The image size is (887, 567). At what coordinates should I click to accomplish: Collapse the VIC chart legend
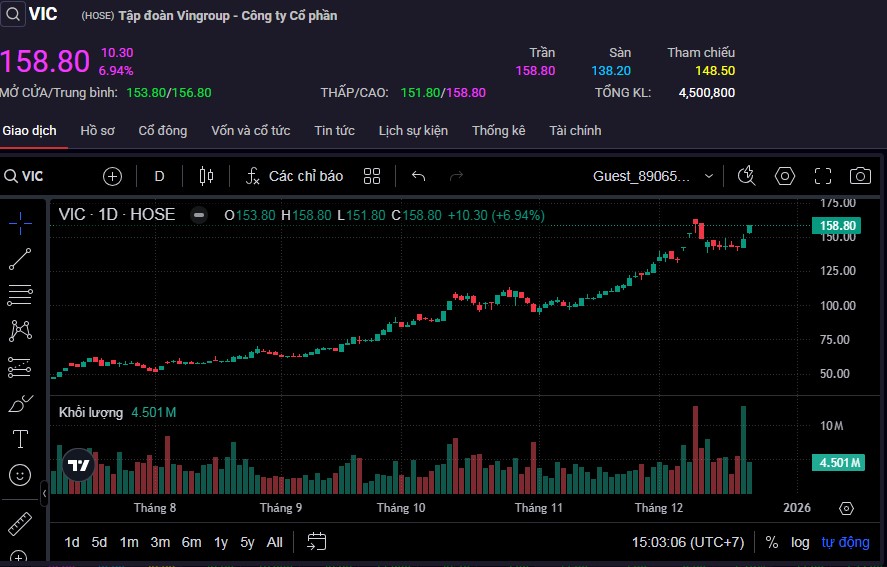199,214
